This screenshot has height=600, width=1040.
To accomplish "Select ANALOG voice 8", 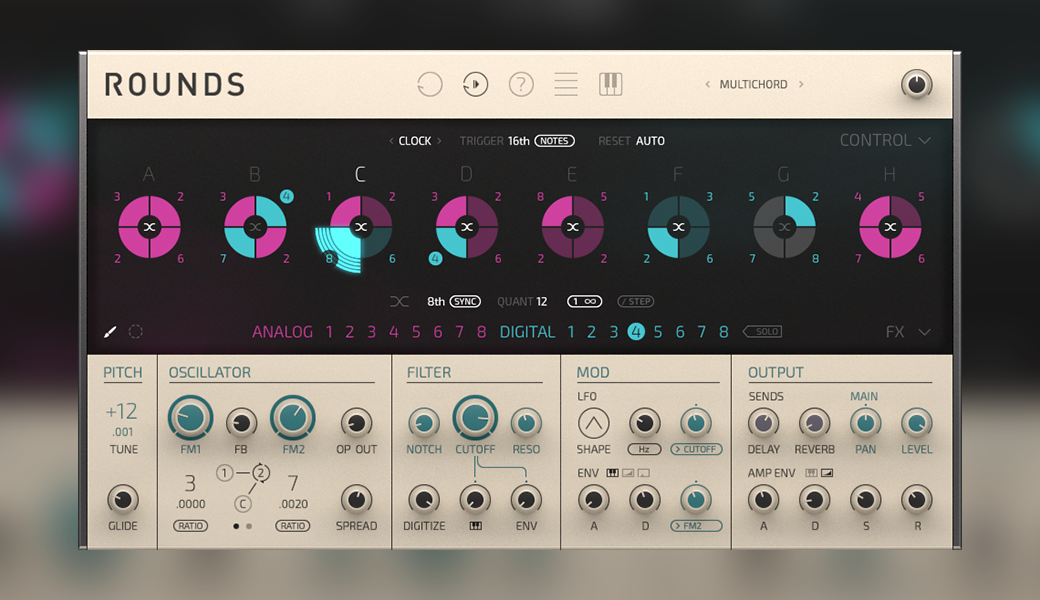I will pyautogui.click(x=482, y=331).
